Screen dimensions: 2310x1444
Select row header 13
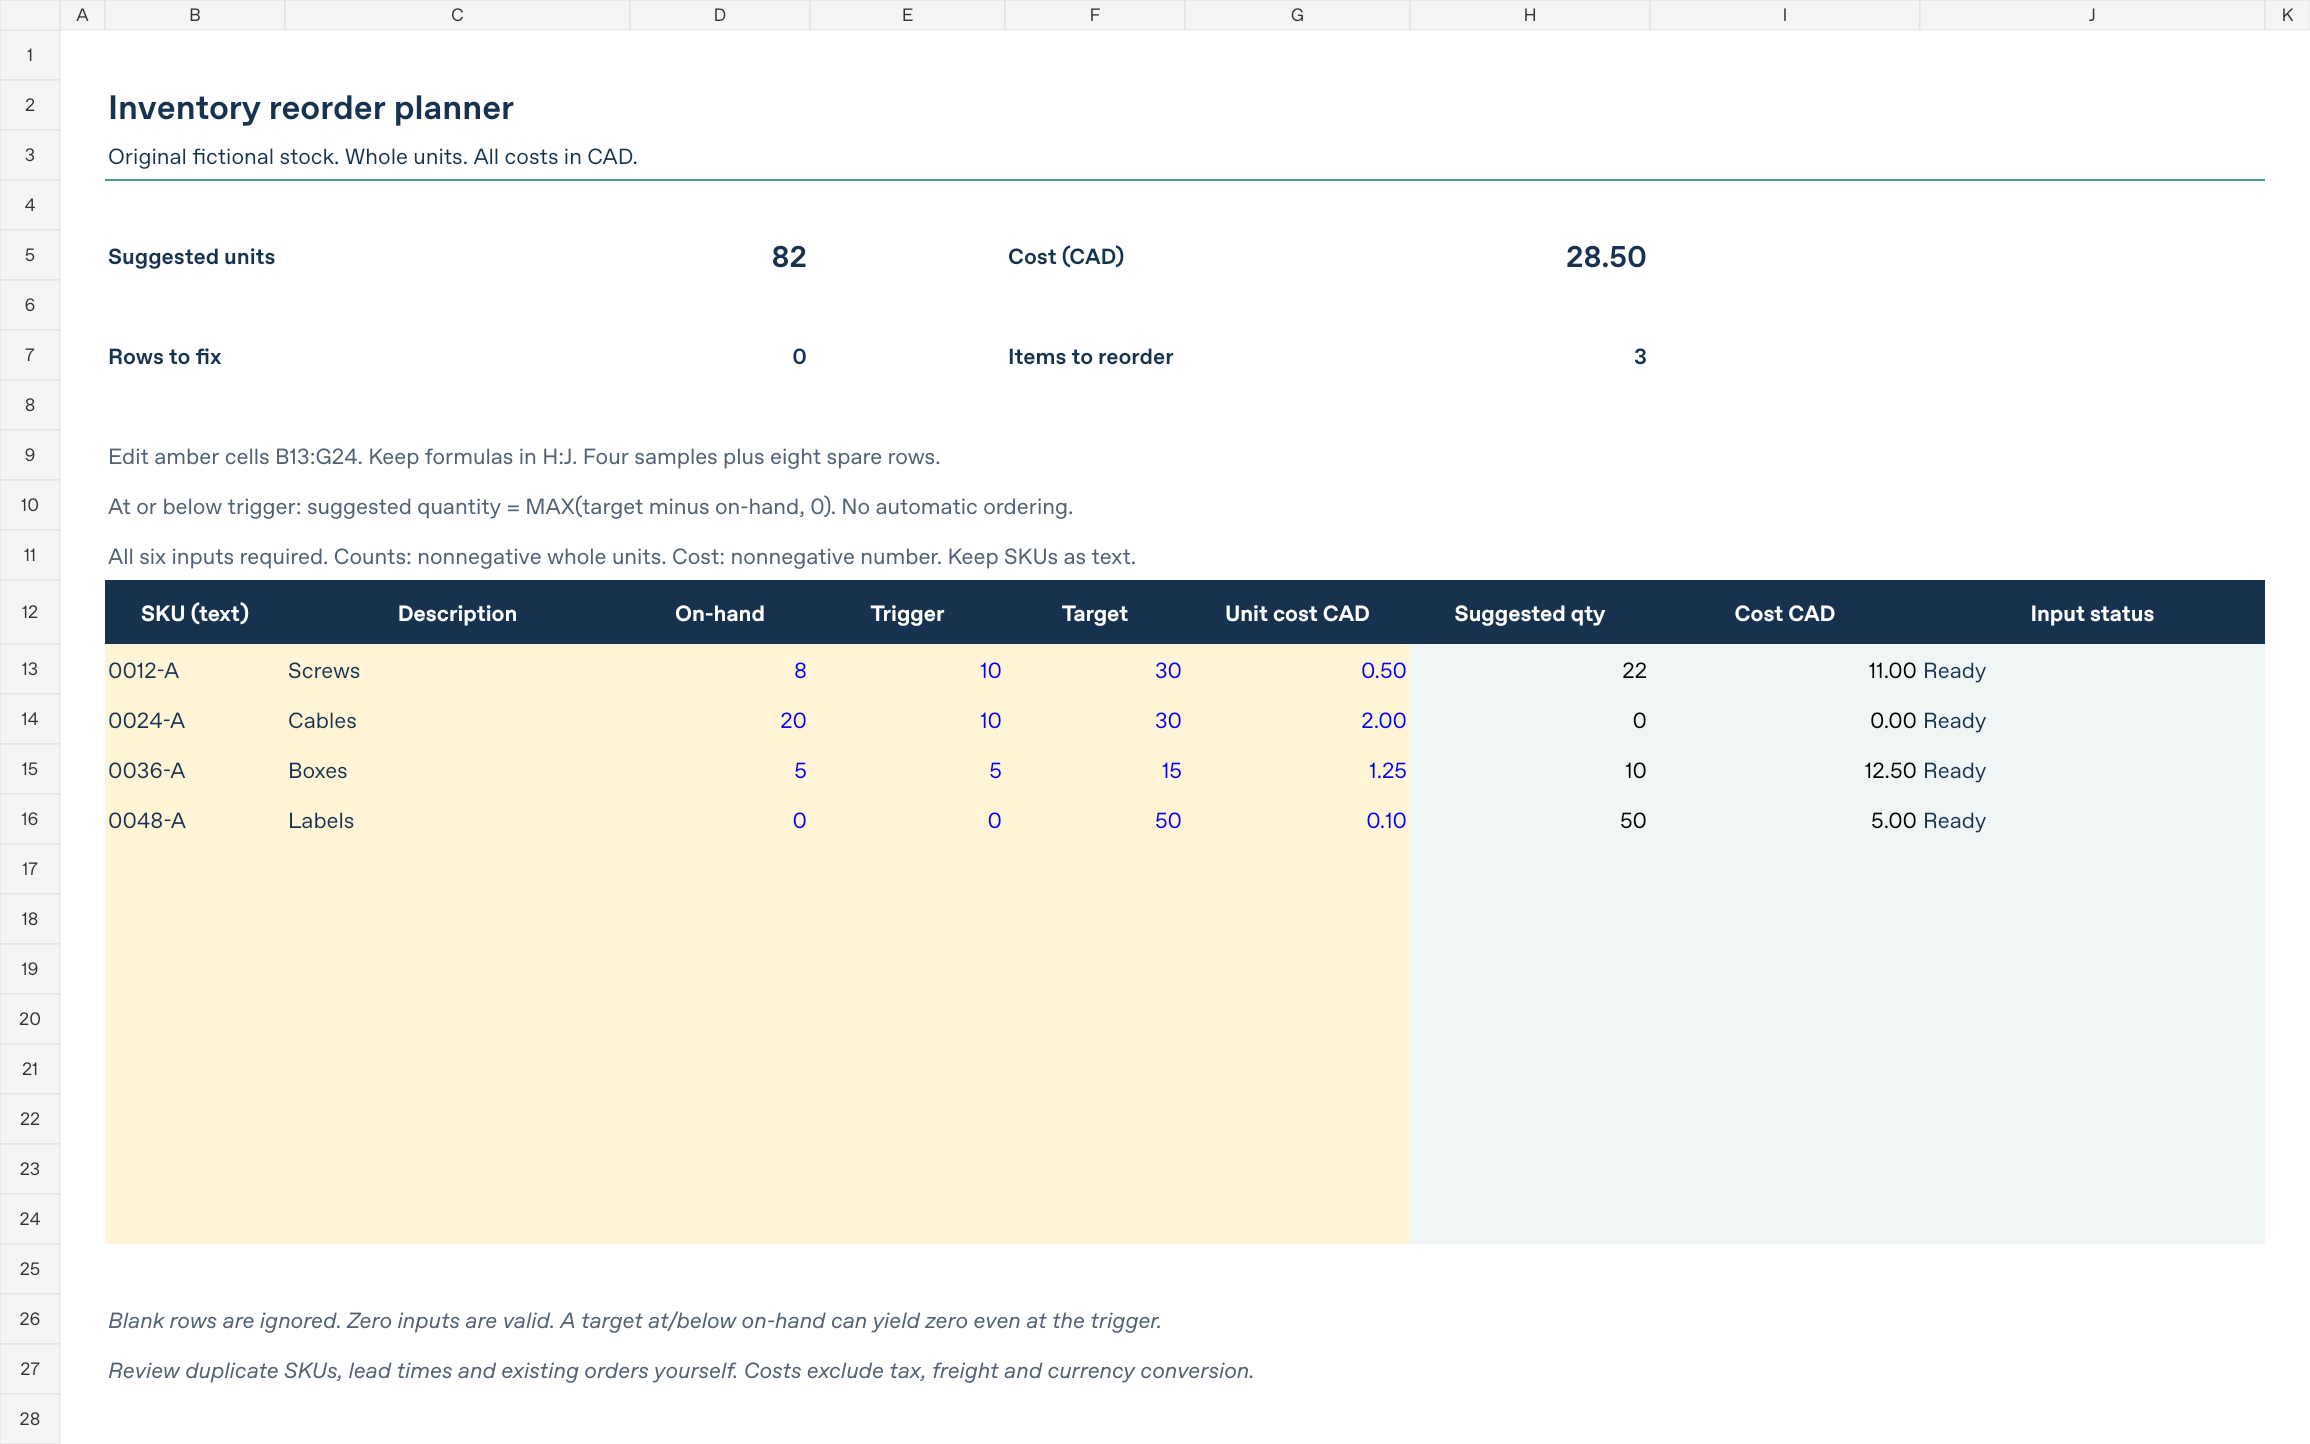pos(30,669)
